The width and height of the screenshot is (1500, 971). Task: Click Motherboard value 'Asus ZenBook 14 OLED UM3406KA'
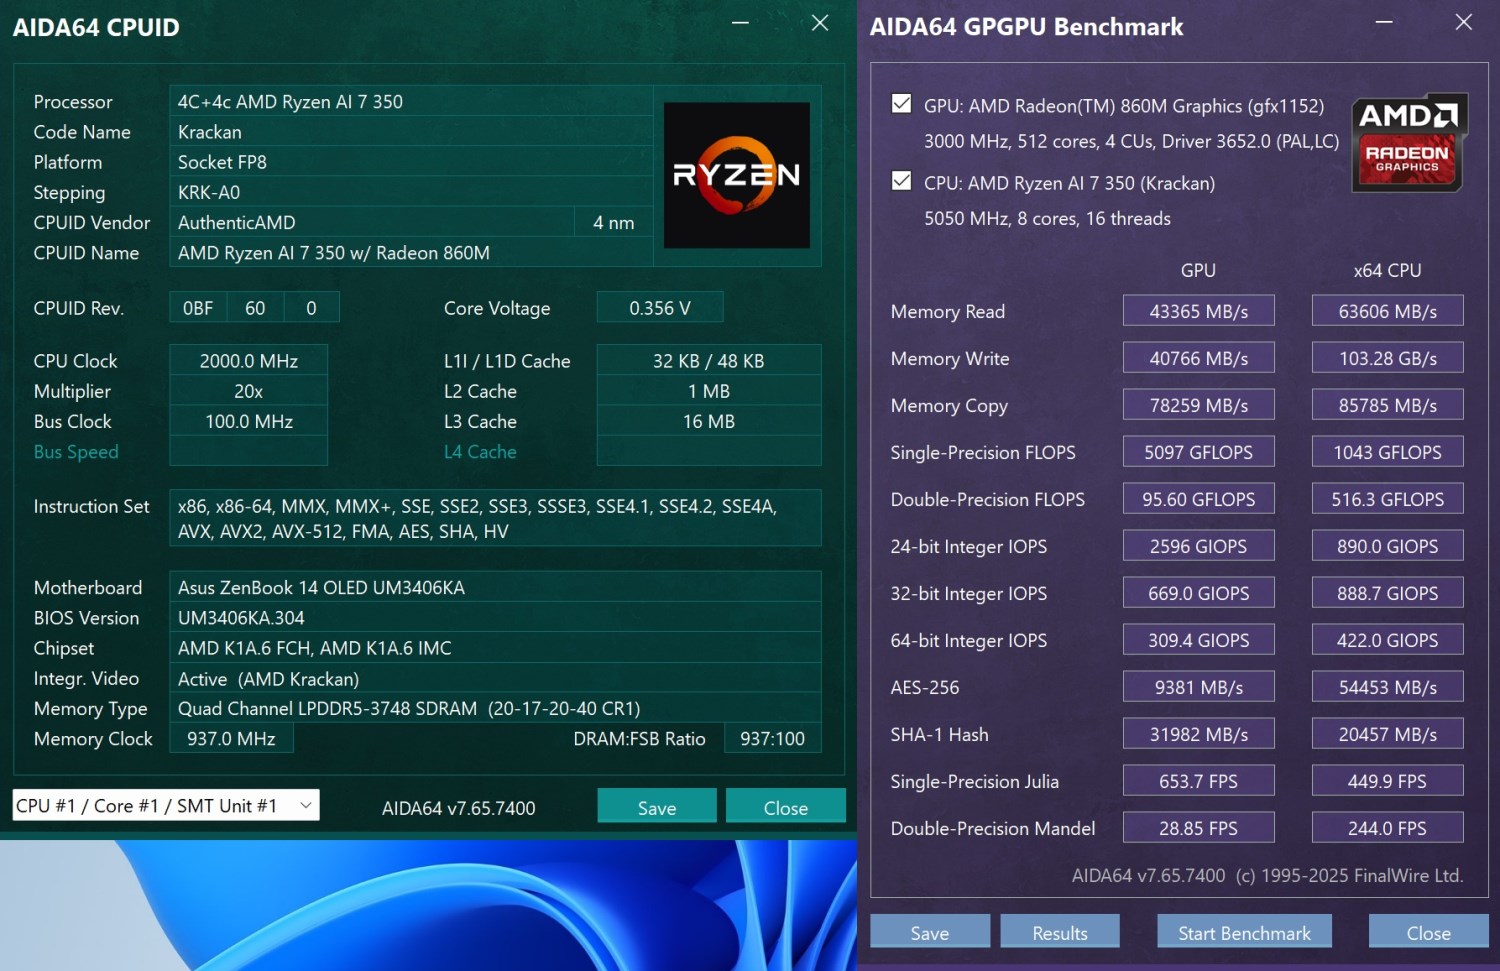point(496,587)
